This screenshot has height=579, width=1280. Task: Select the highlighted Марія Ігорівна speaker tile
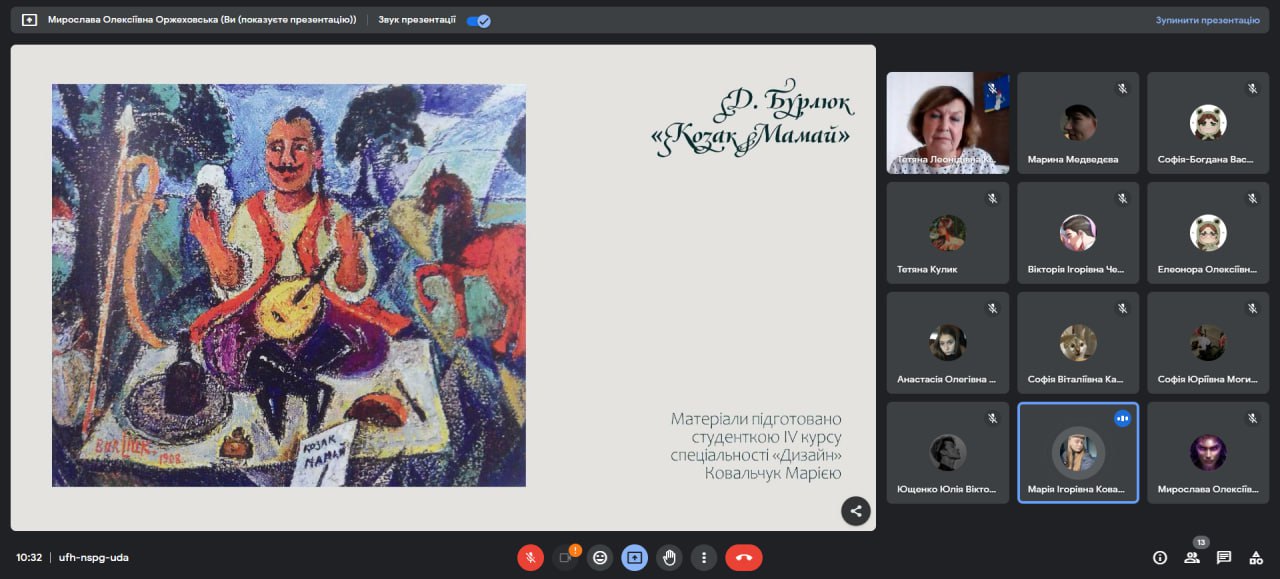1078,453
